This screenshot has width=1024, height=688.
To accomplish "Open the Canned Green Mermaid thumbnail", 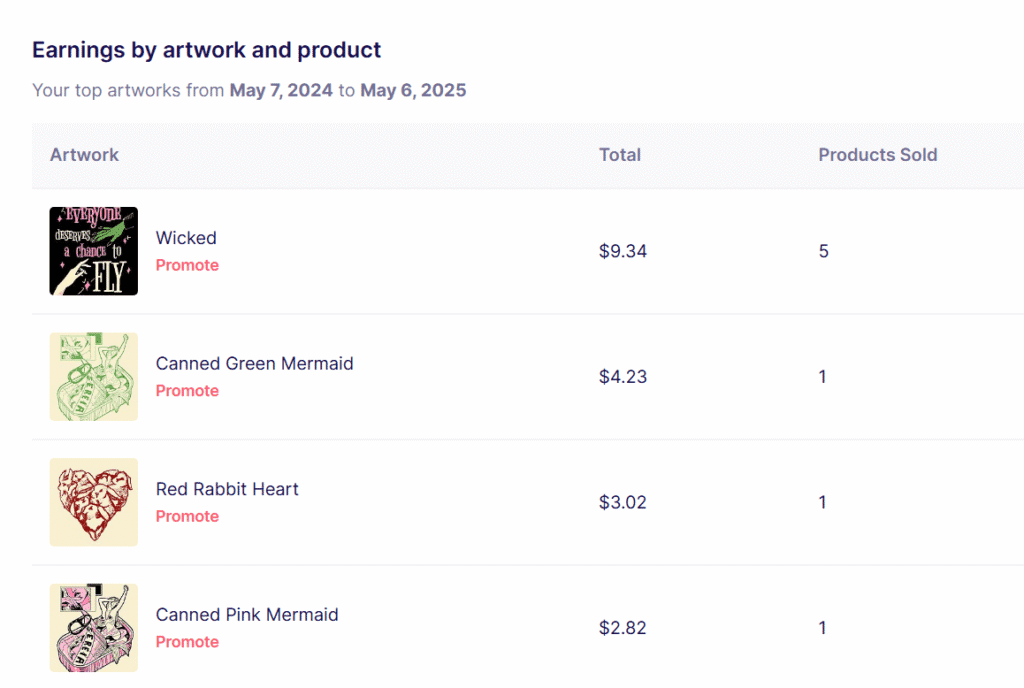I will point(93,377).
